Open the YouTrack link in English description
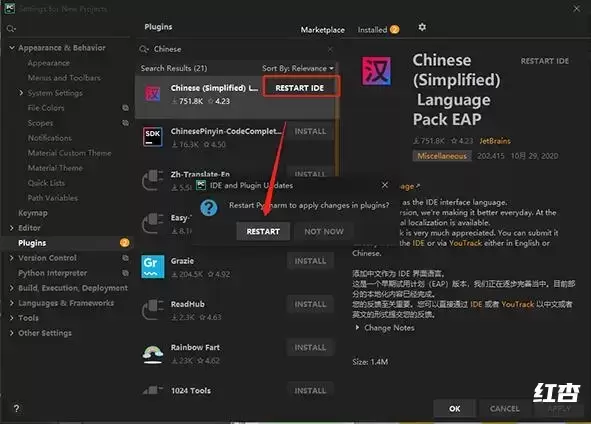The width and height of the screenshot is (591, 424). click(x=465, y=243)
